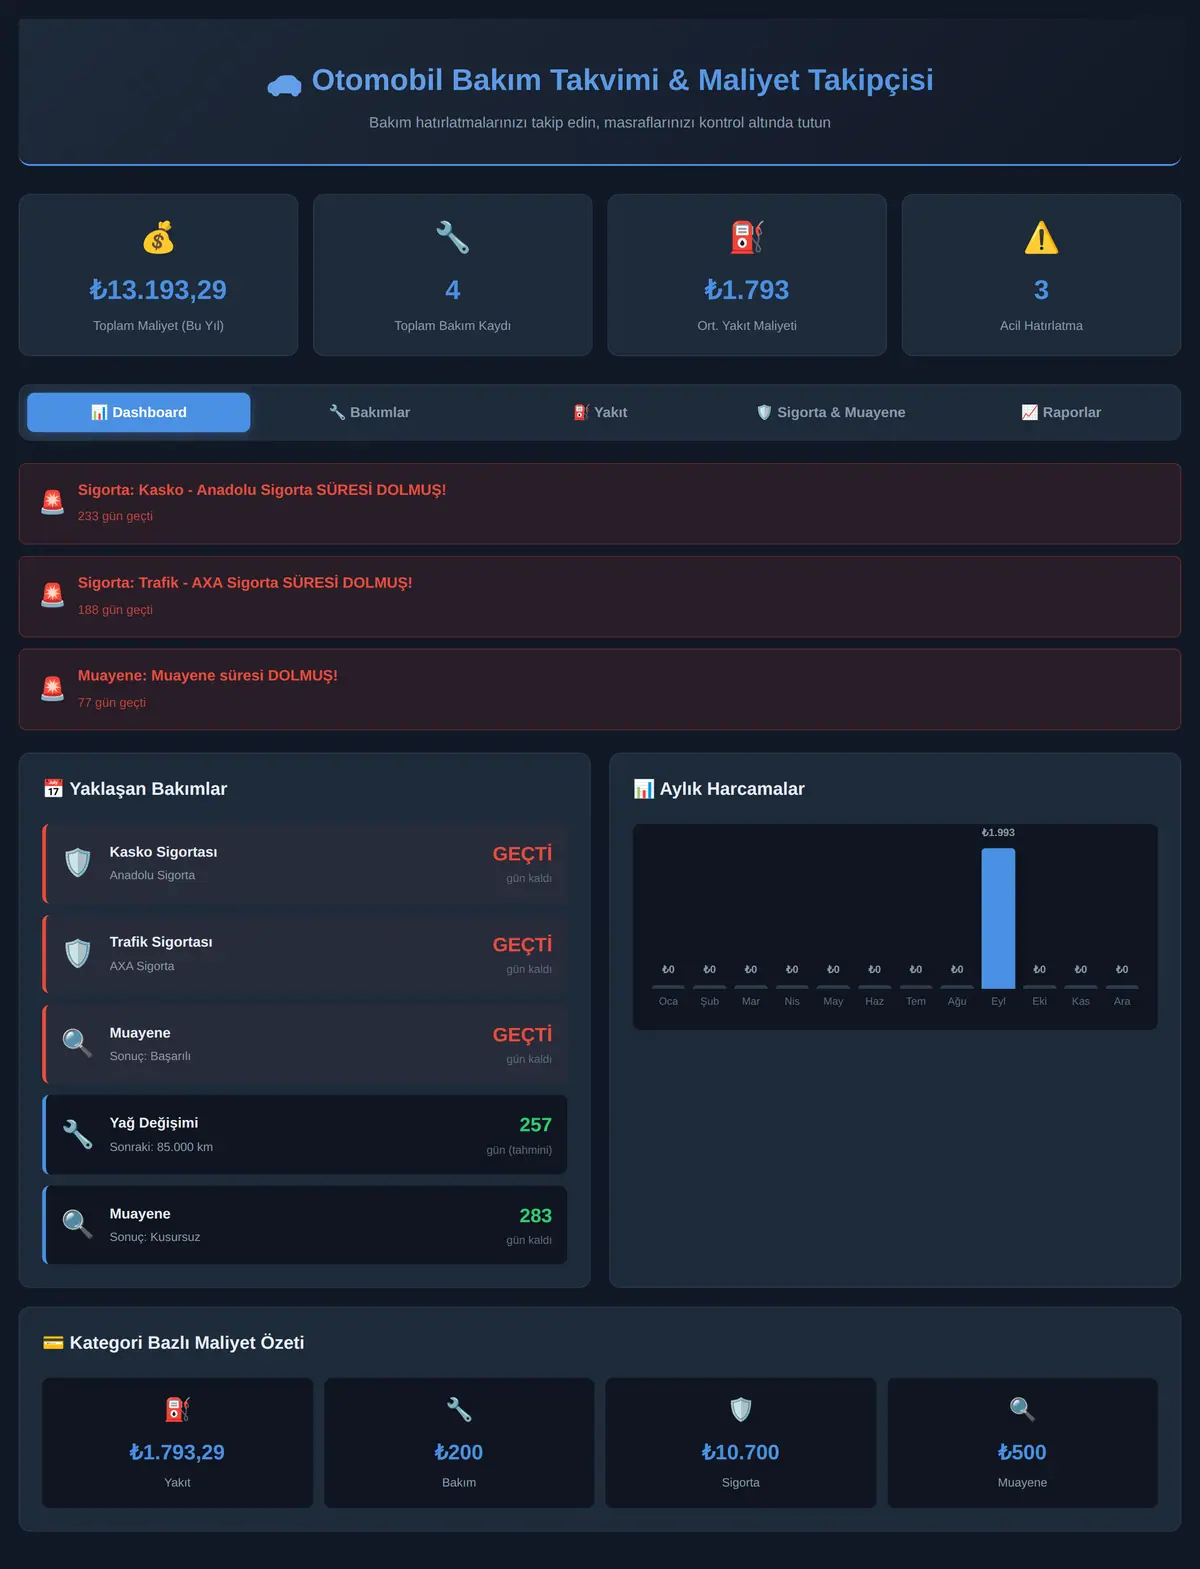Click the money bag icon on total cost card

tap(158, 238)
